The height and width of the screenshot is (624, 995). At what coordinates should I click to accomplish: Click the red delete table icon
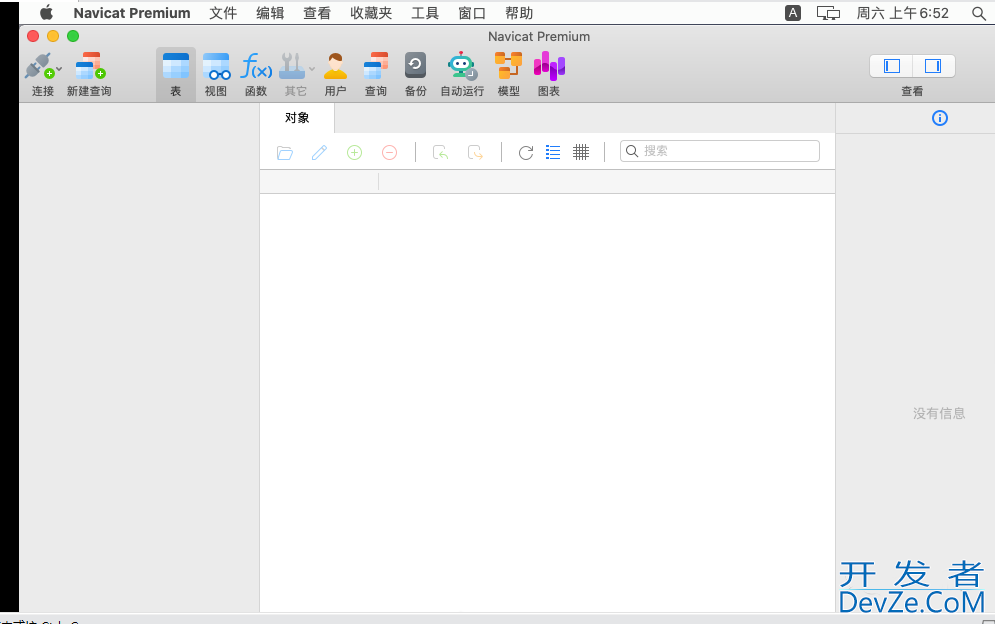(x=389, y=152)
